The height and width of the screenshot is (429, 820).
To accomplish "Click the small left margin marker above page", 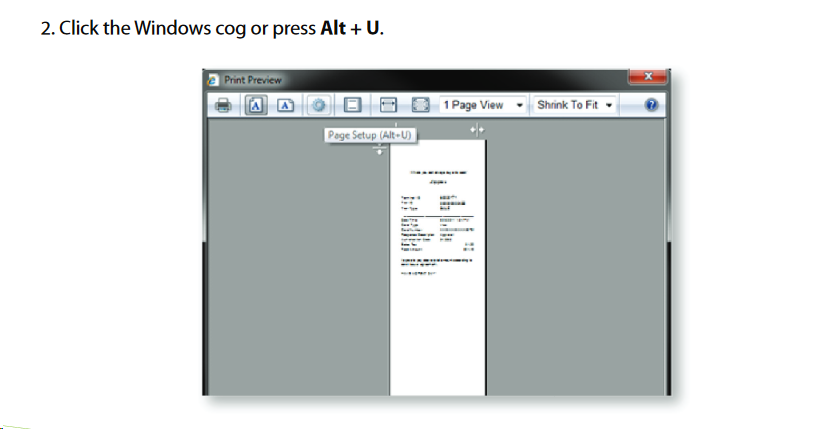I will (396, 126).
